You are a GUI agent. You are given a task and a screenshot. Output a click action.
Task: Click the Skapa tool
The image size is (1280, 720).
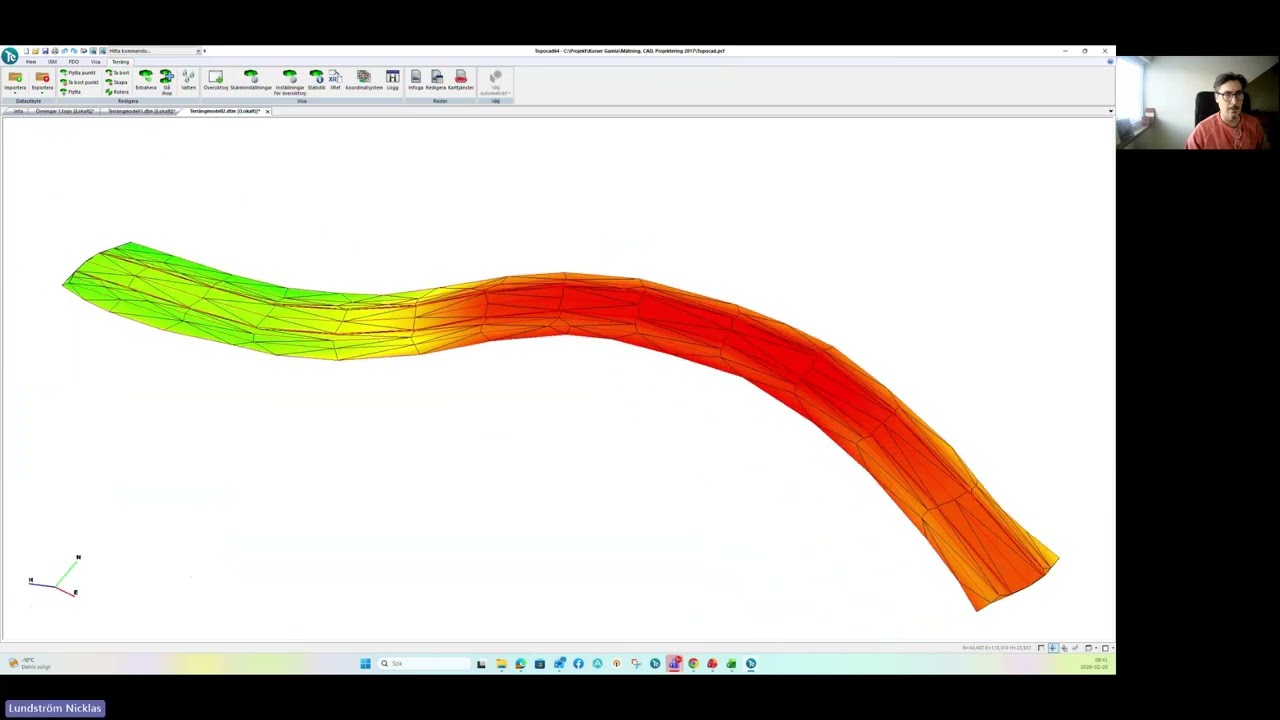point(117,82)
